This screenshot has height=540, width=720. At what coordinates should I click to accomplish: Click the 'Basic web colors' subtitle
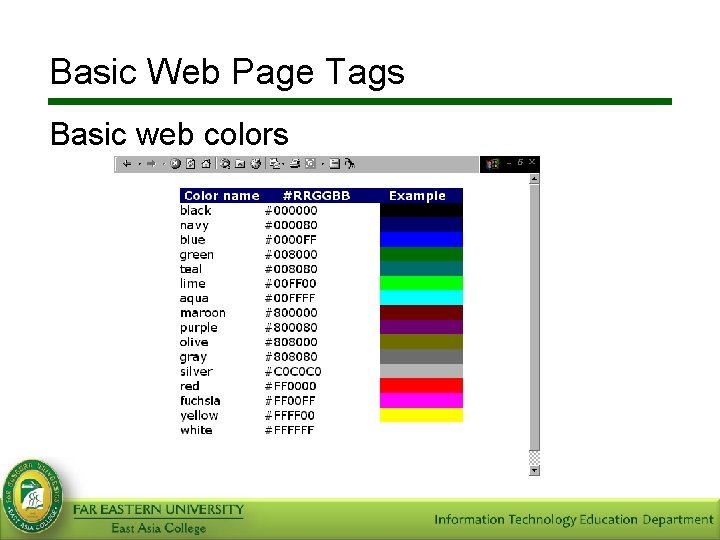(169, 134)
